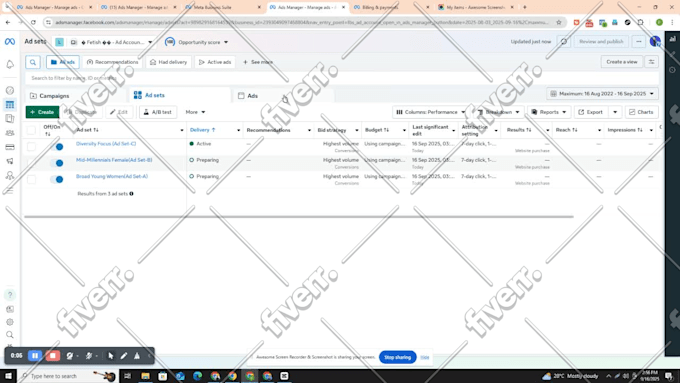Check the Diversity Focus row checkbox
The height and width of the screenshot is (383, 680).
[31, 147]
